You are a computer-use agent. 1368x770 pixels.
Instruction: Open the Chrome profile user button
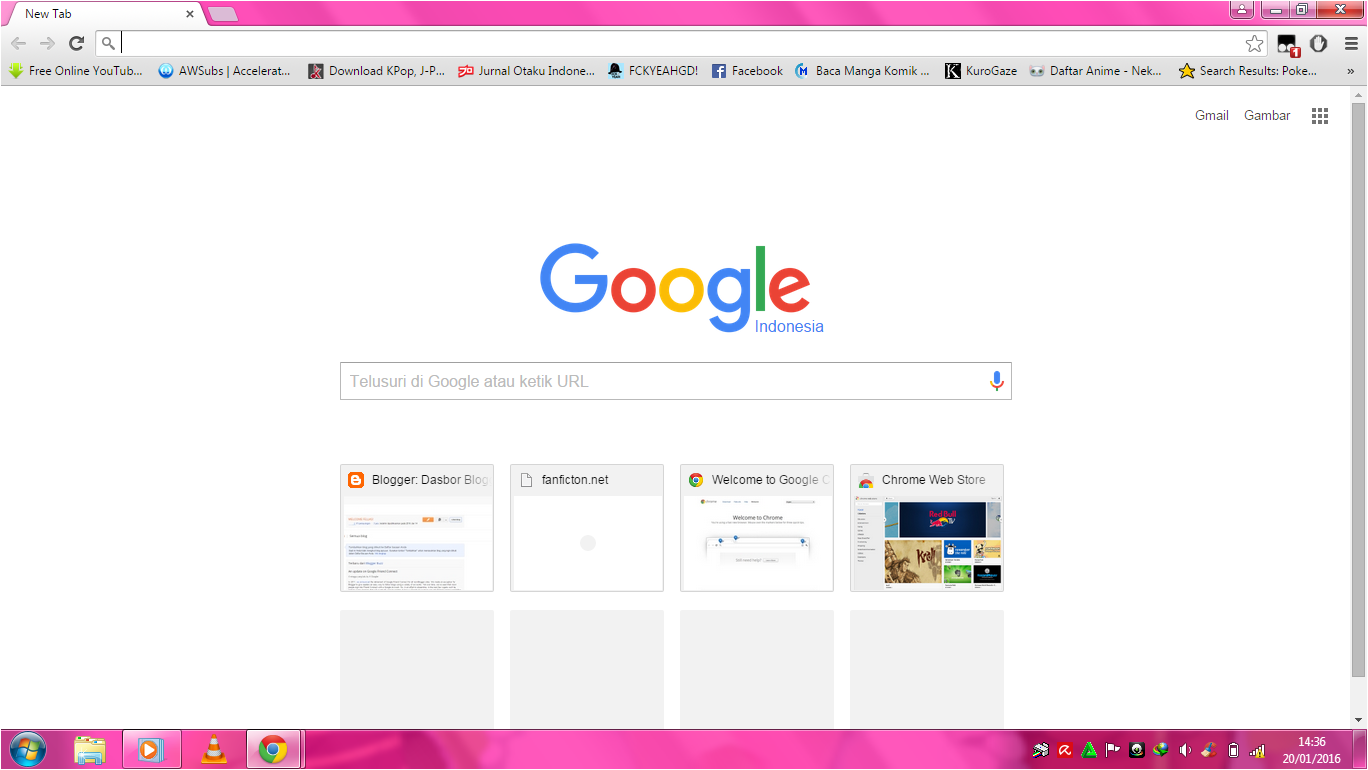tap(1242, 9)
